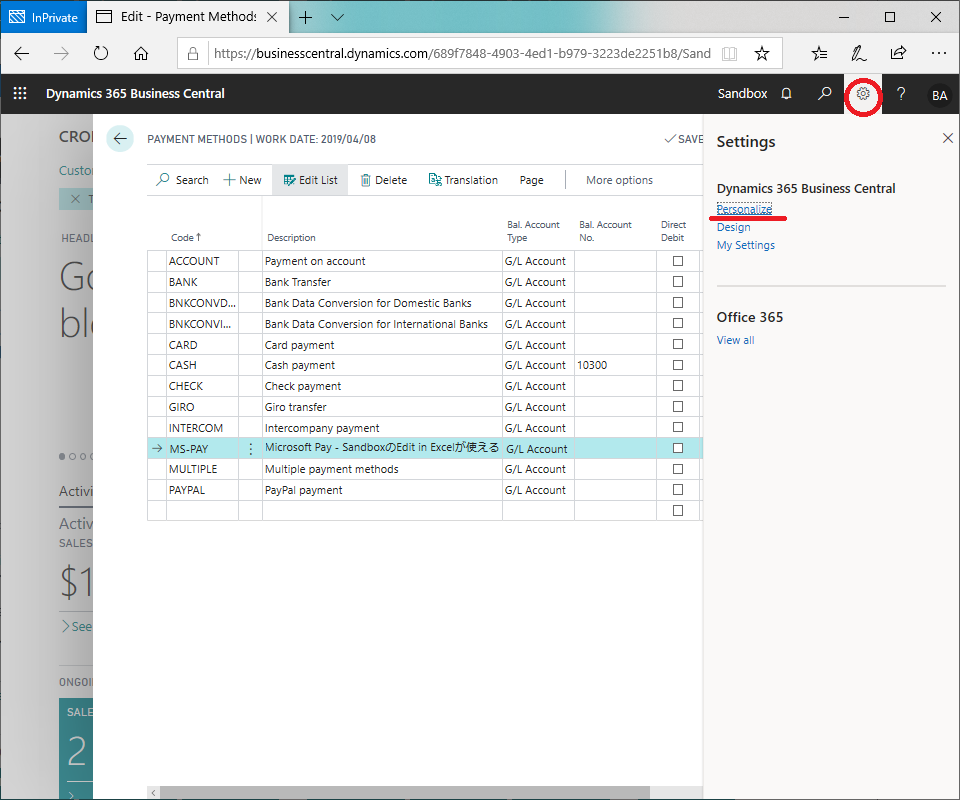The height and width of the screenshot is (800, 960).
Task: Open the browser settings and more menu
Action: 938,54
